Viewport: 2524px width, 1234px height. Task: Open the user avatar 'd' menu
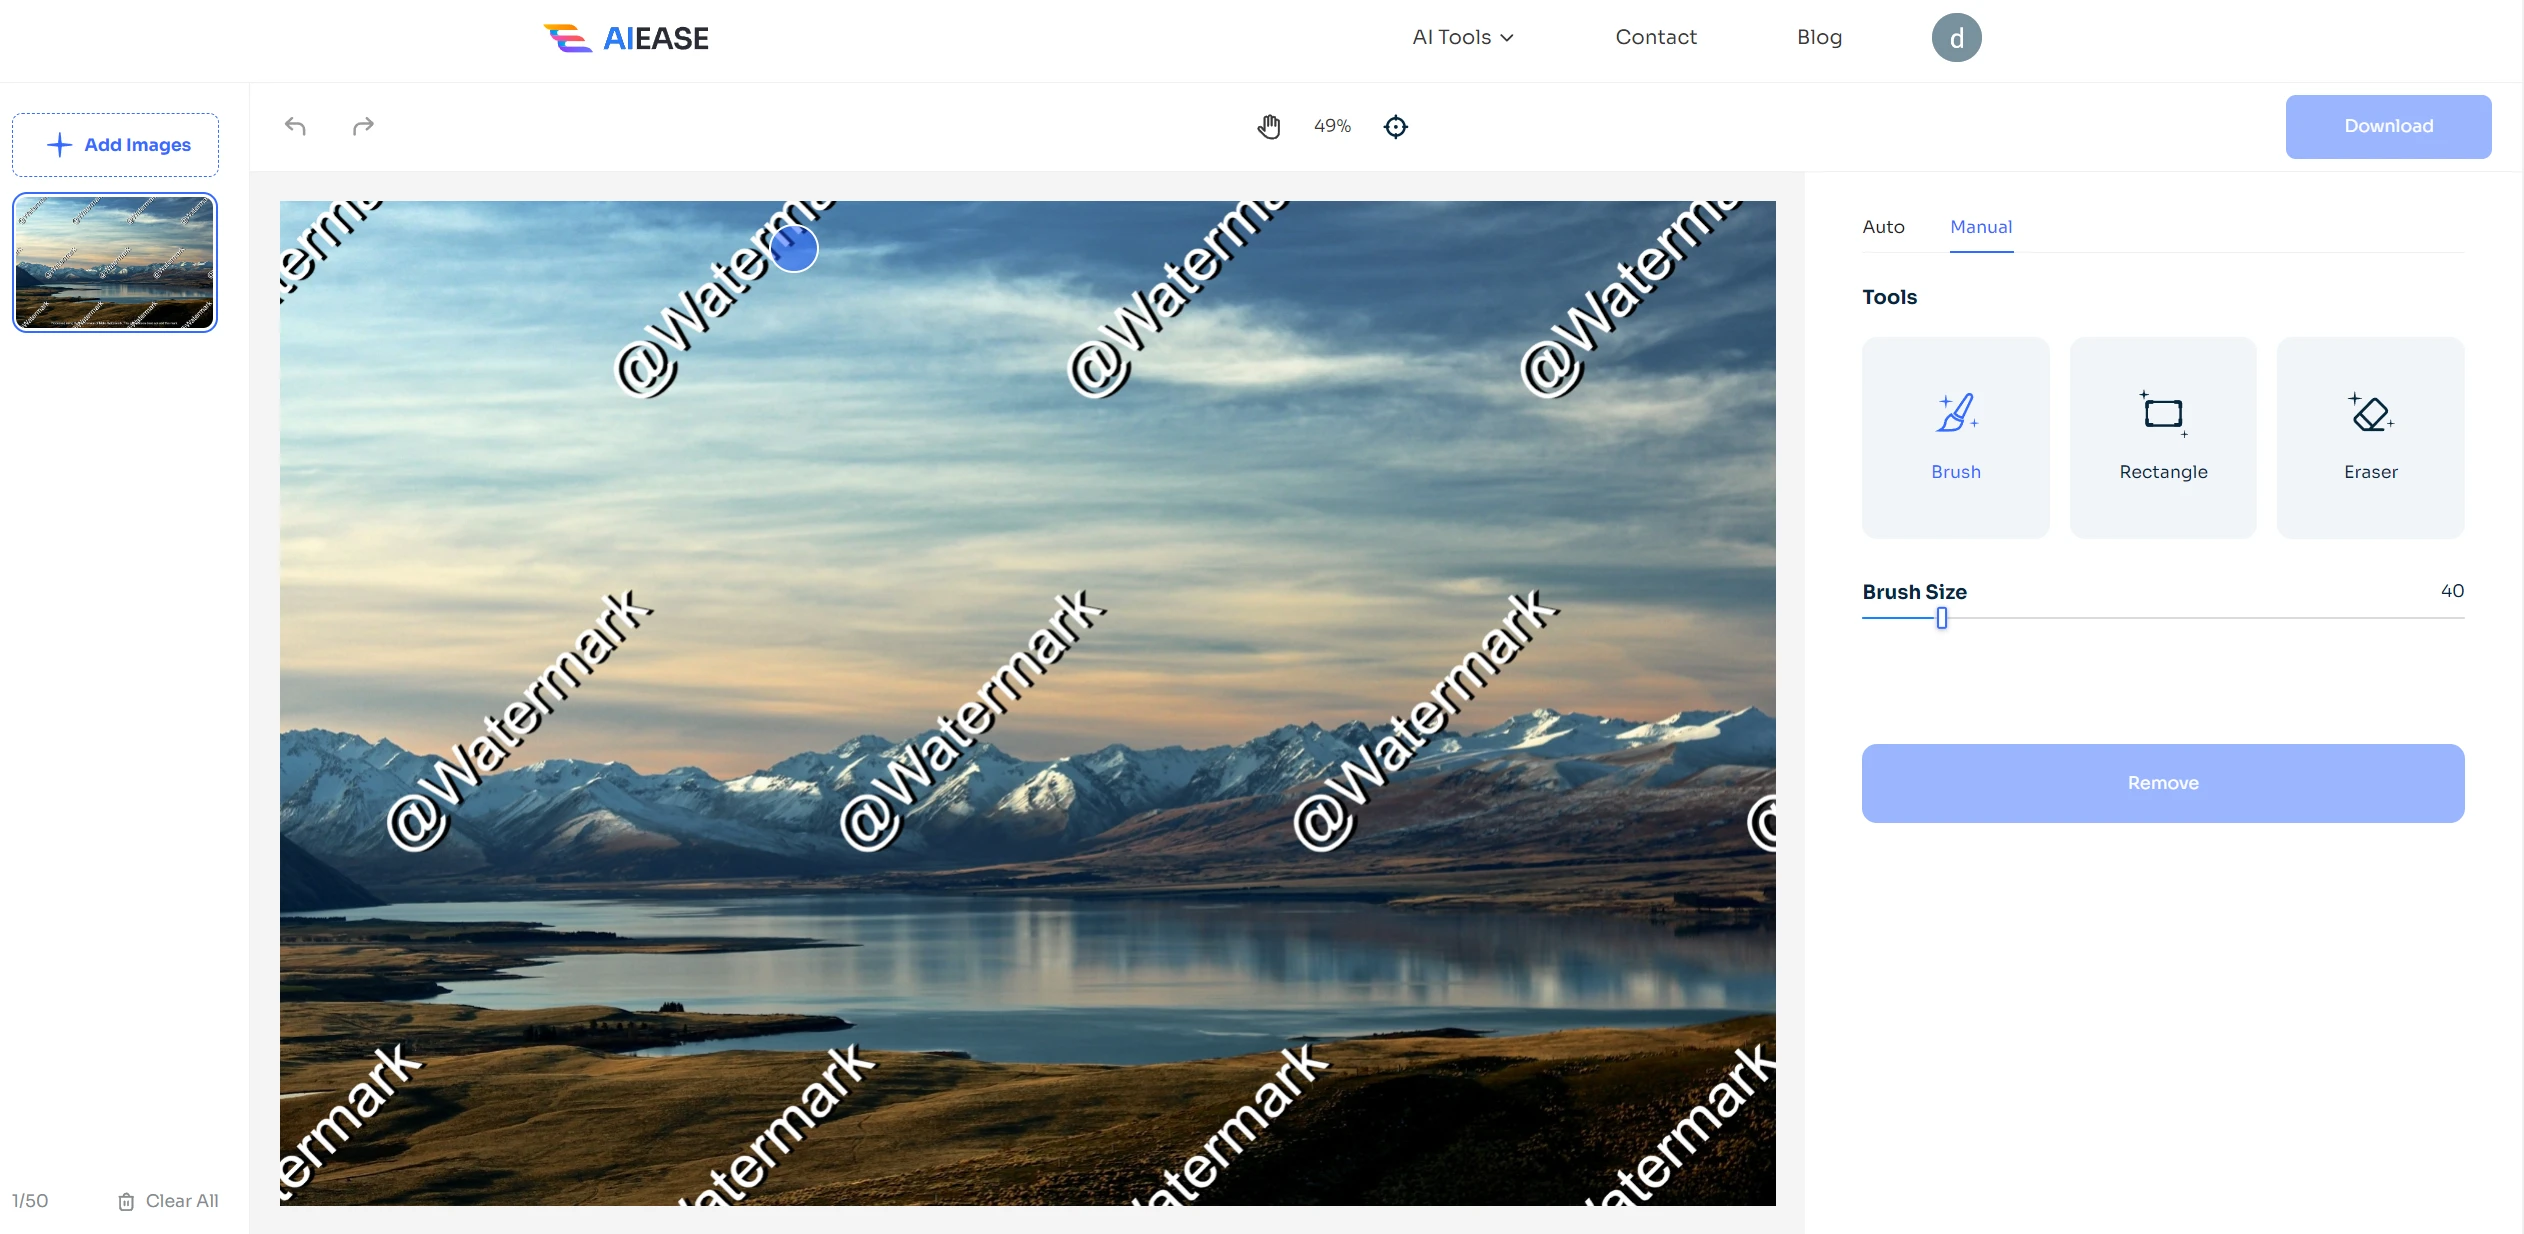[1956, 38]
